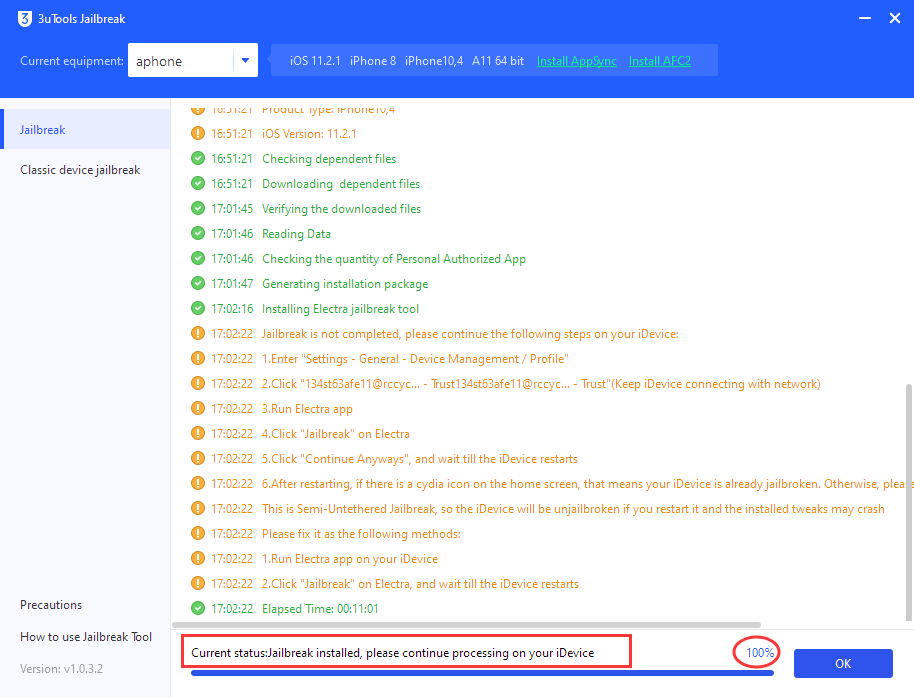
Task: Click check icon for Reading Data
Action: (x=198, y=234)
